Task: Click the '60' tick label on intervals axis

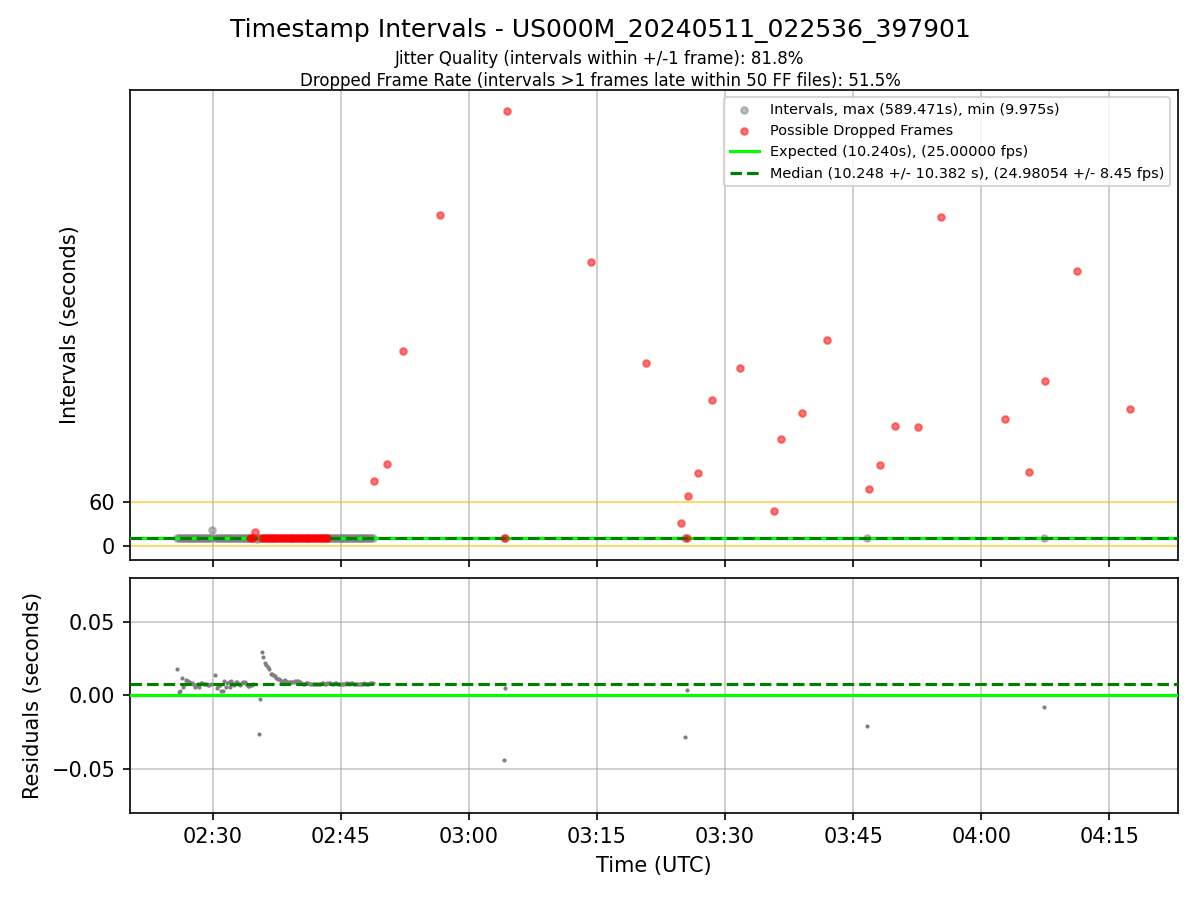Action: pos(102,503)
